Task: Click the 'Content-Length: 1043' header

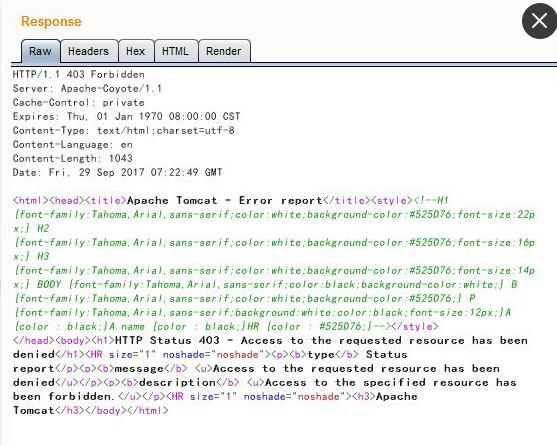Action: [x=73, y=158]
